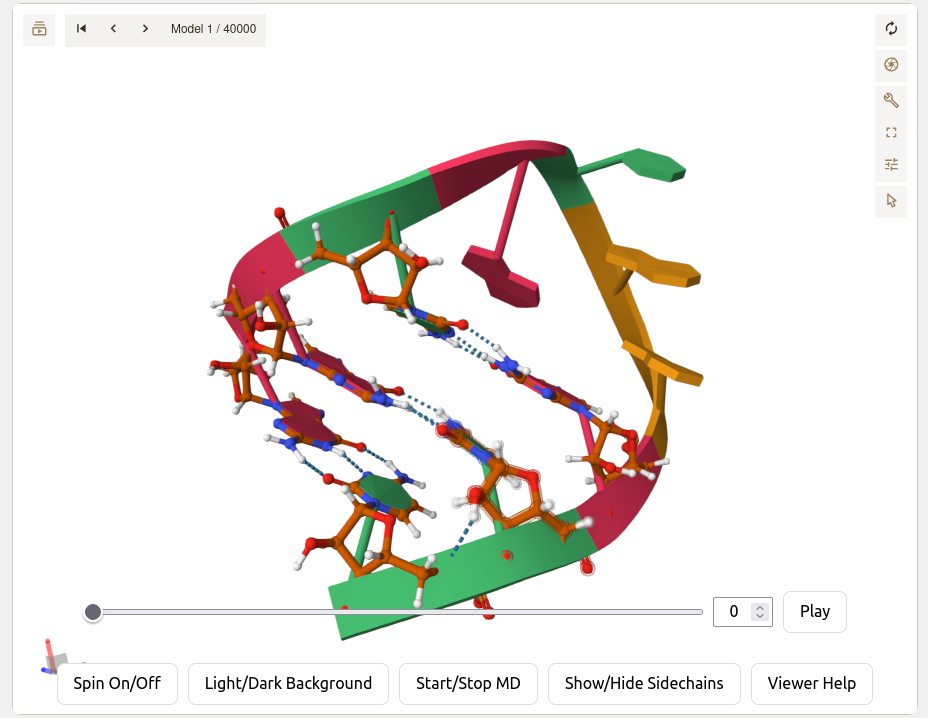Toggle selection mode cursor icon
928x718 pixels.
tap(891, 201)
